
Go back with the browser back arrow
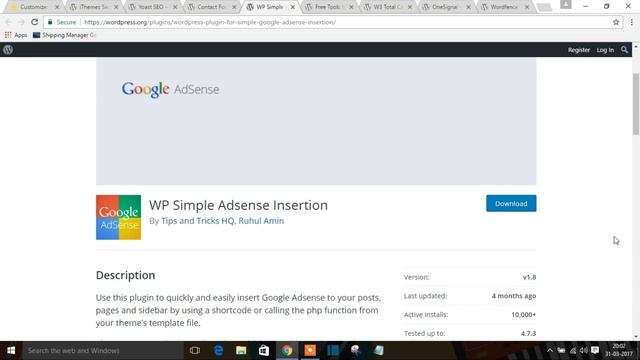pos(9,22)
